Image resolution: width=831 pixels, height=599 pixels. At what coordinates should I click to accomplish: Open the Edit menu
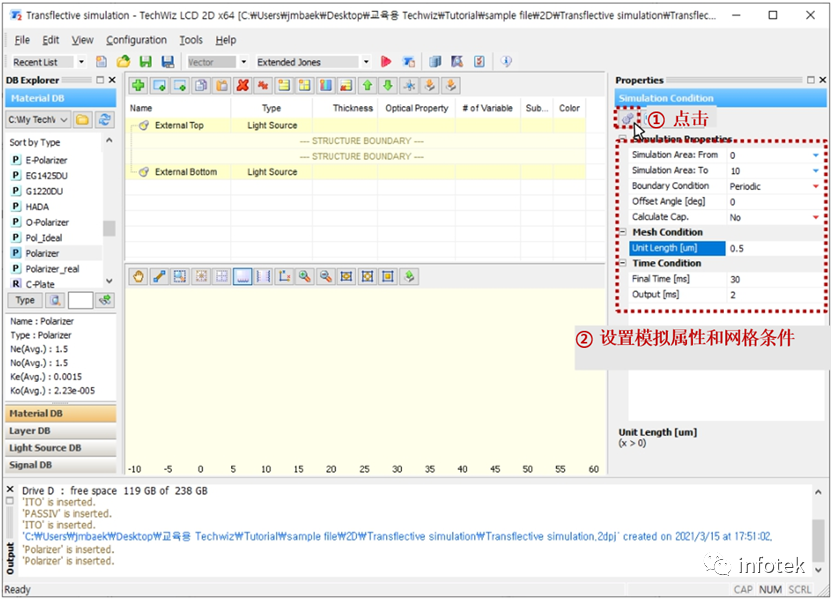(50, 40)
